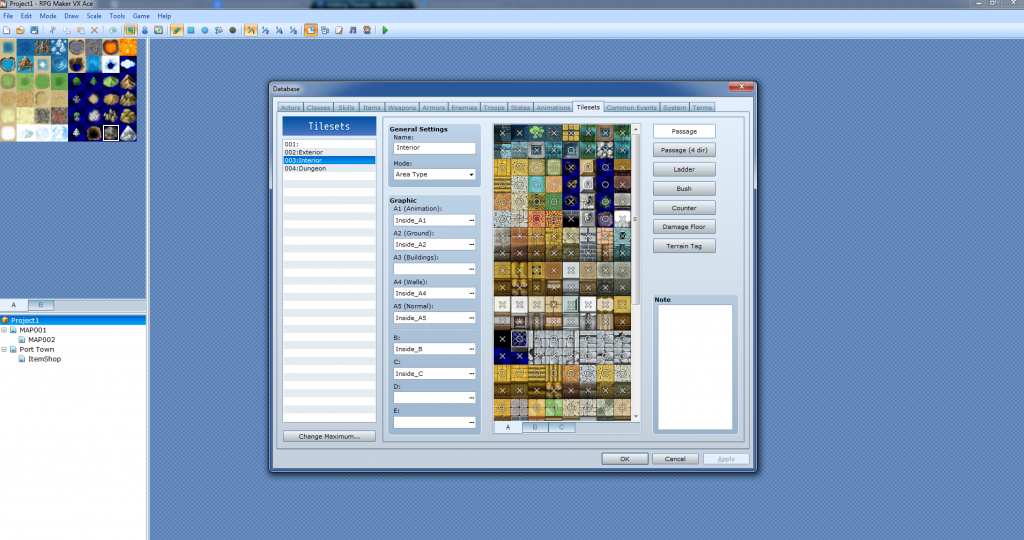Set the 1/8 scale zoom icon
The image size is (1024, 540).
point(292,30)
